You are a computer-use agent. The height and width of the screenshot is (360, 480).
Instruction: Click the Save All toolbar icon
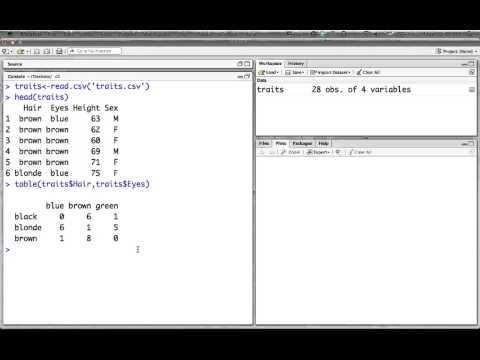click(47, 51)
